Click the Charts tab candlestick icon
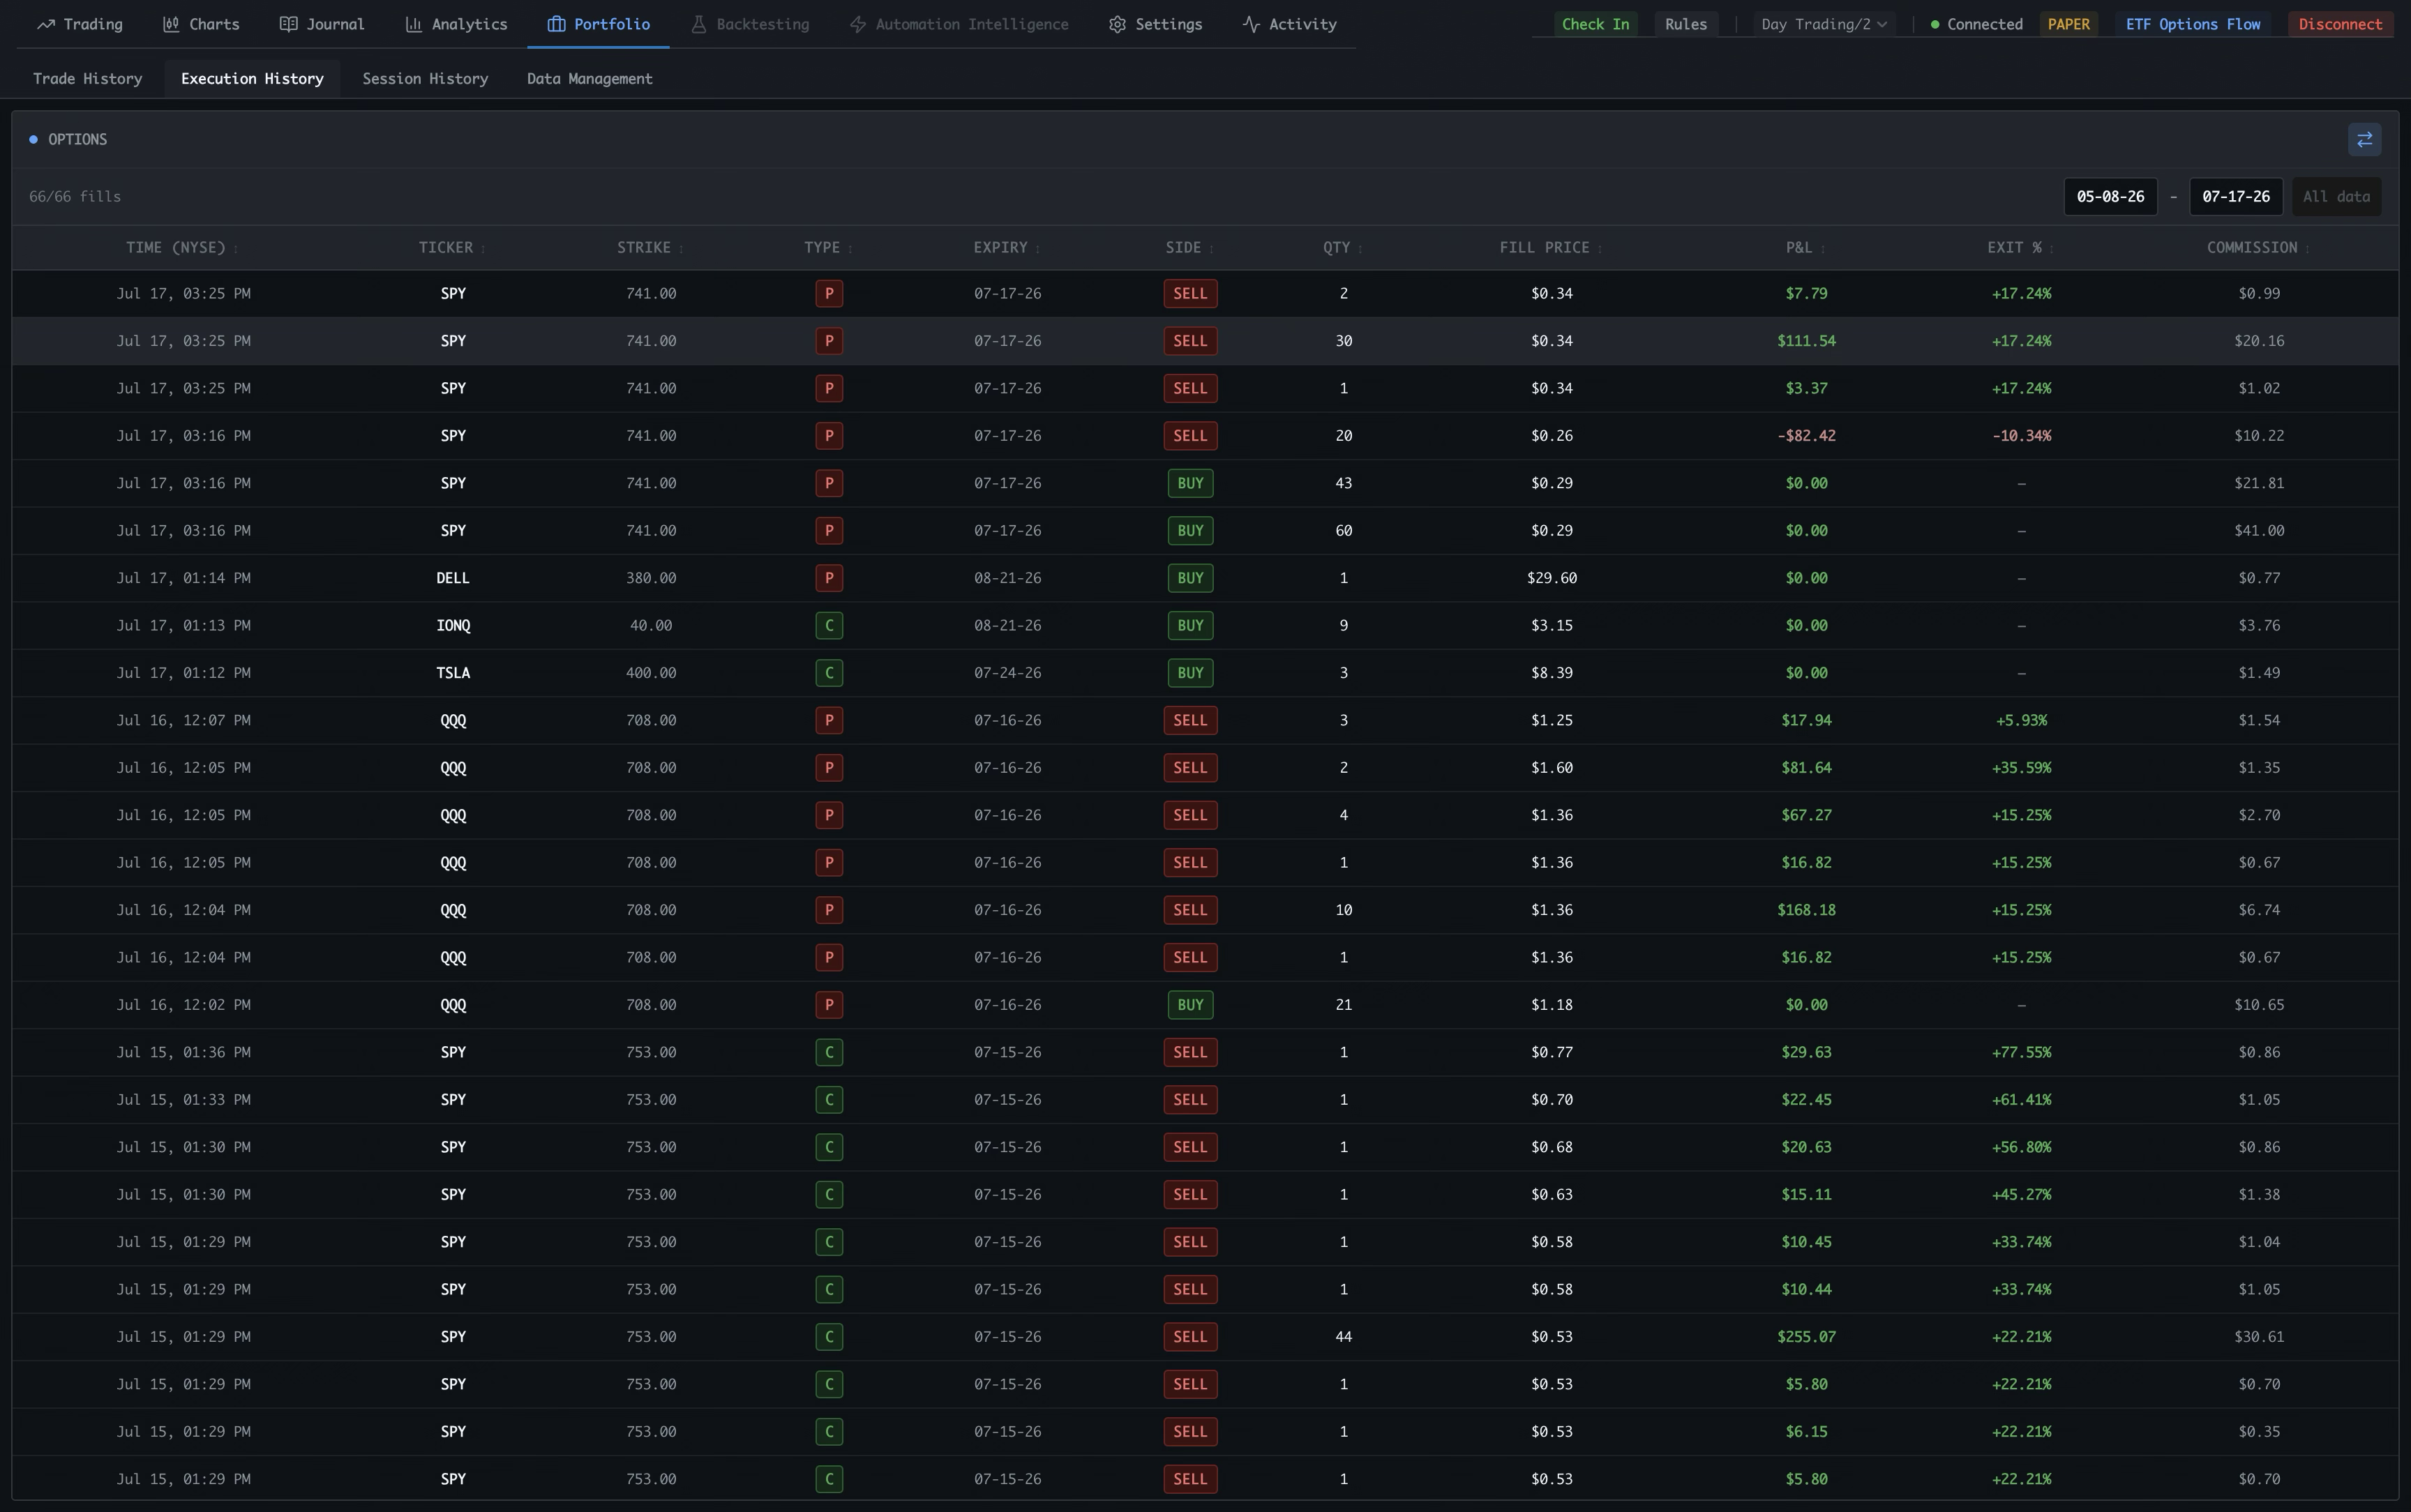This screenshot has height=1512, width=2411. coord(171,24)
